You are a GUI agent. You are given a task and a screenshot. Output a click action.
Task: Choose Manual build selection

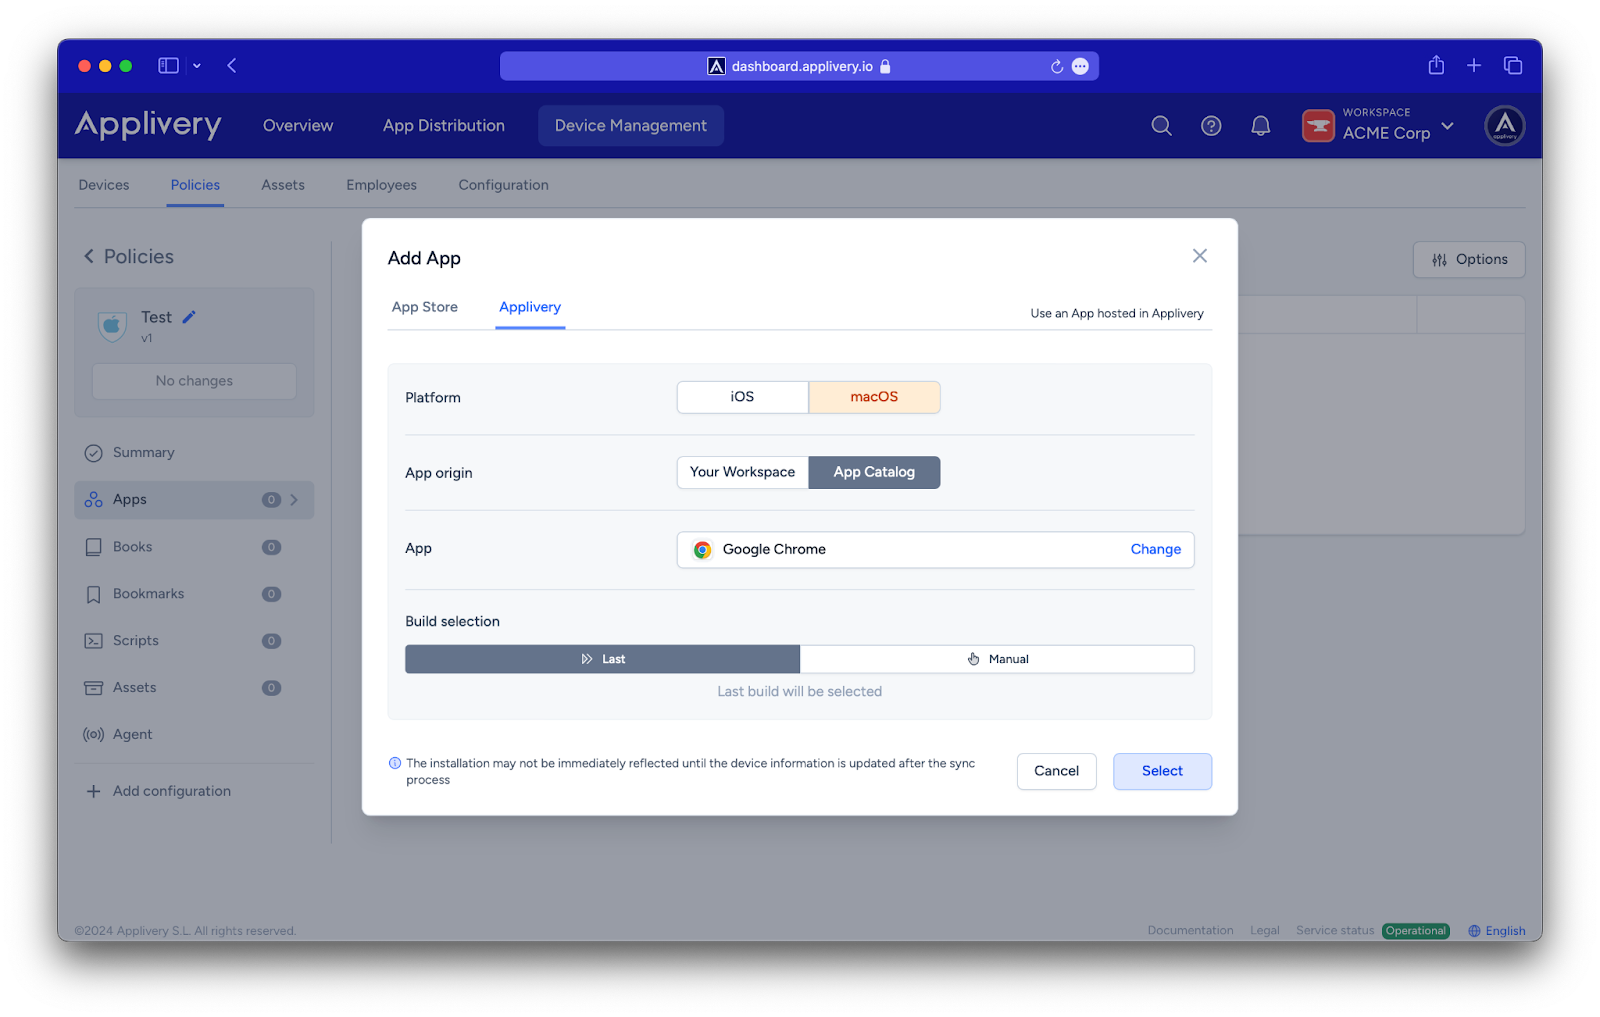tap(997, 659)
